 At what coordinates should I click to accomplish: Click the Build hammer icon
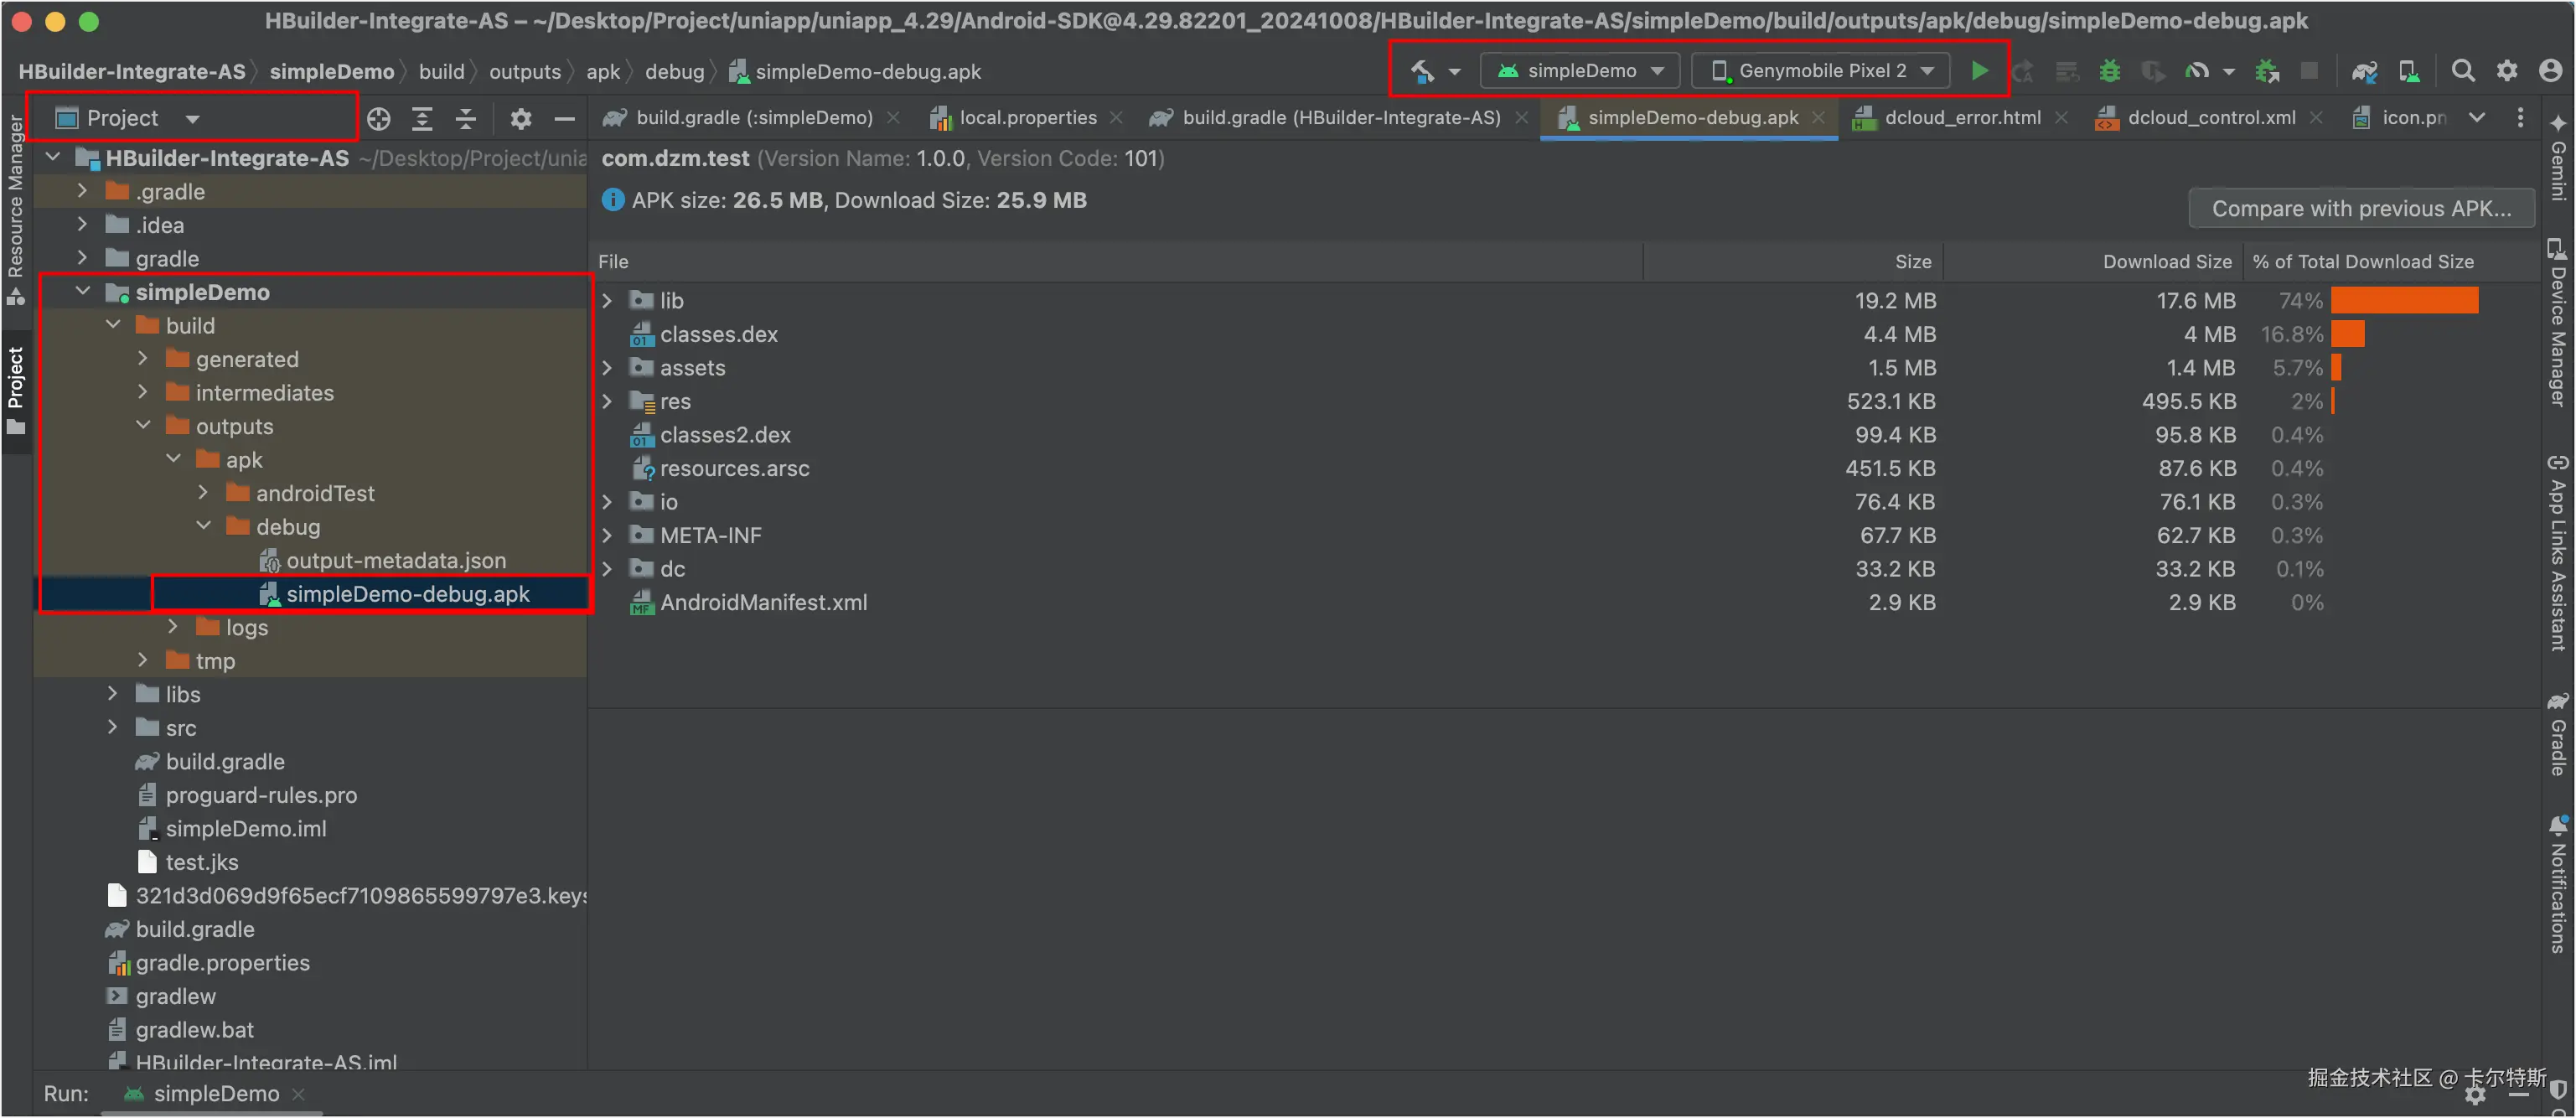(x=1422, y=71)
